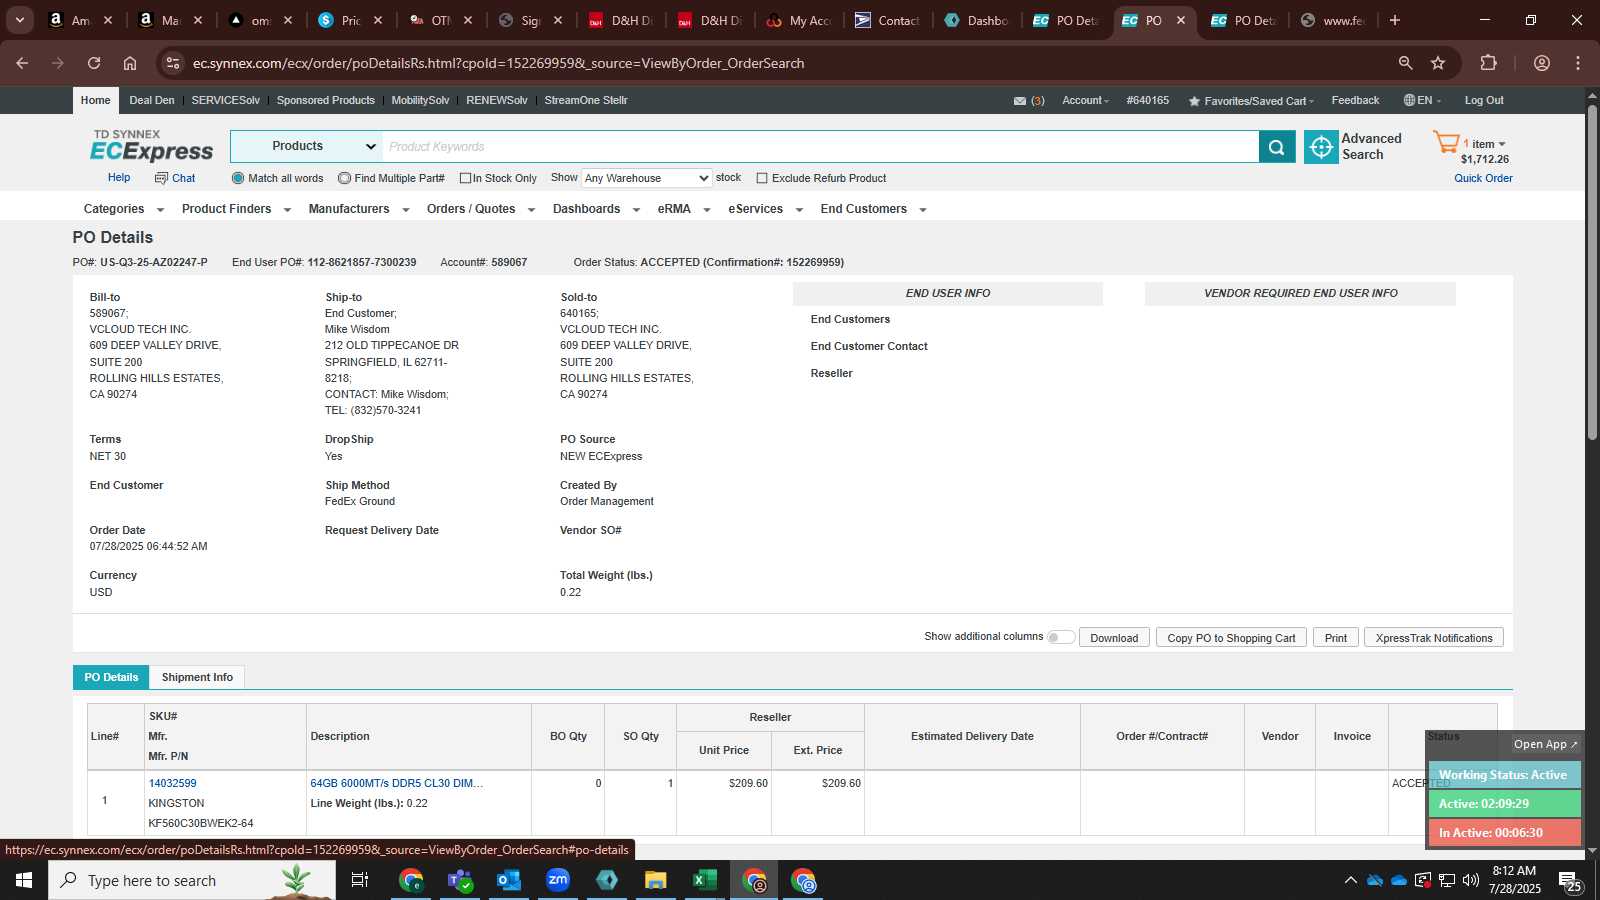Click the Log Out link
1600x900 pixels.
(x=1484, y=100)
